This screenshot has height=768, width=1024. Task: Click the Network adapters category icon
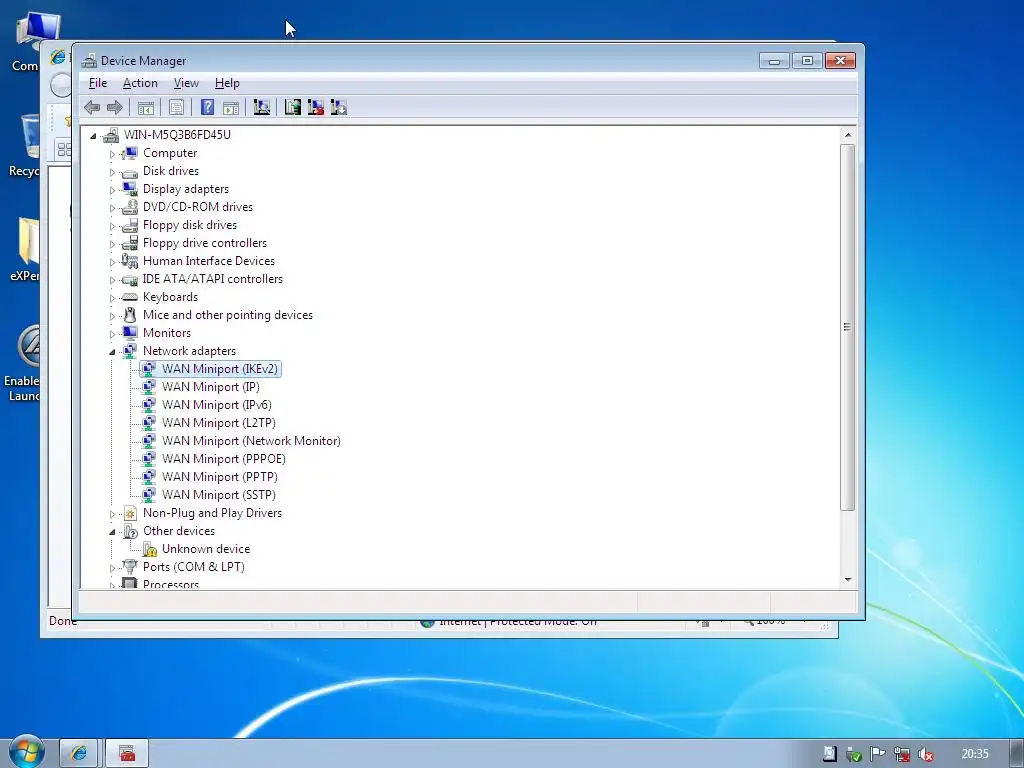coord(130,351)
